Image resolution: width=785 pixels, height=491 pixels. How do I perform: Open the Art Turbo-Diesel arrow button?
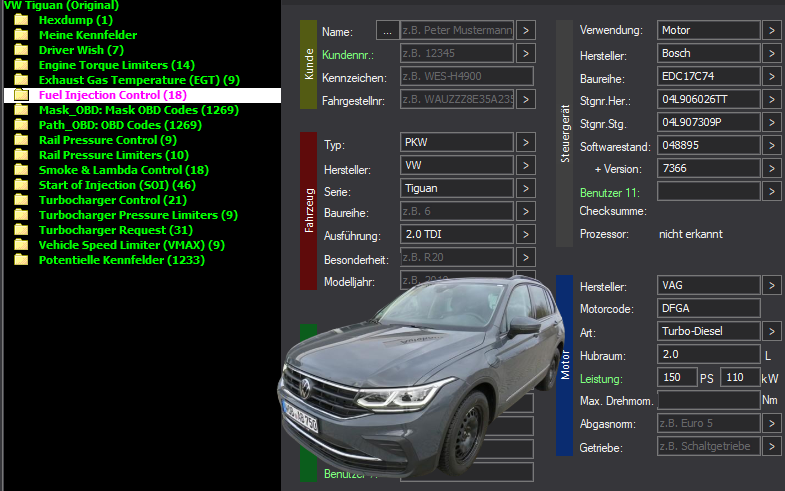tap(771, 331)
